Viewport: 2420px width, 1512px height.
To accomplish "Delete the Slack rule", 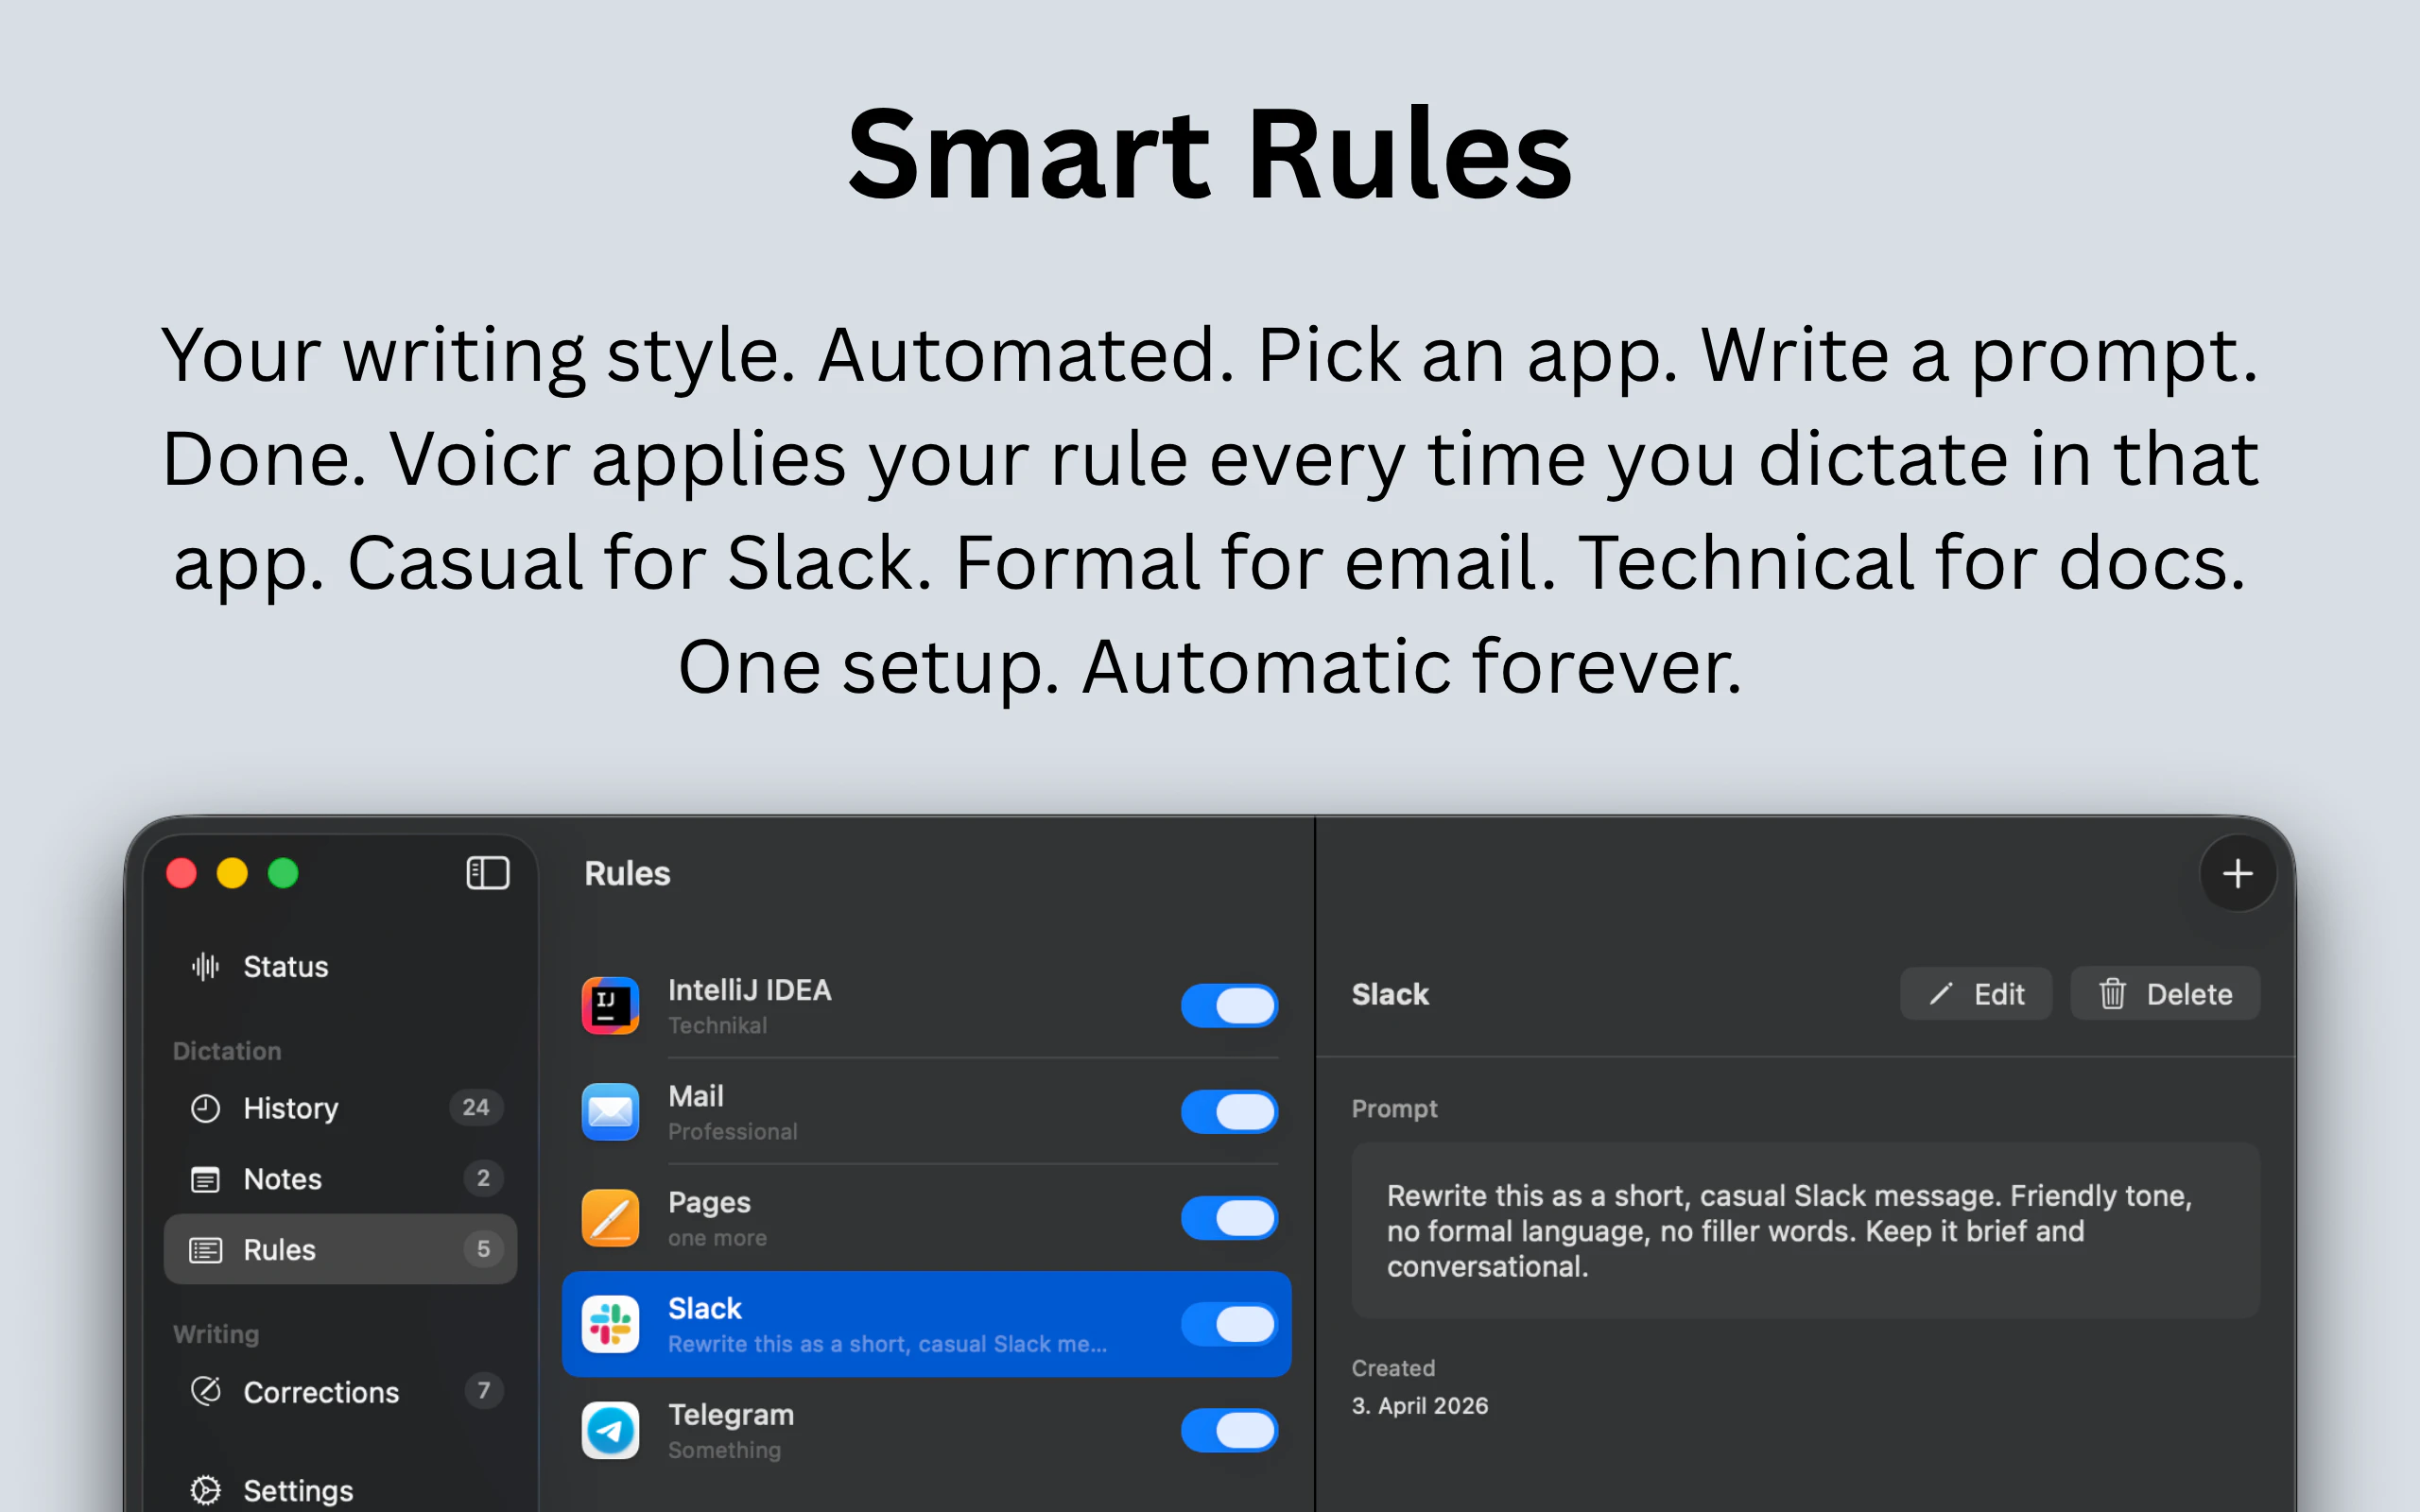I will [2164, 994].
